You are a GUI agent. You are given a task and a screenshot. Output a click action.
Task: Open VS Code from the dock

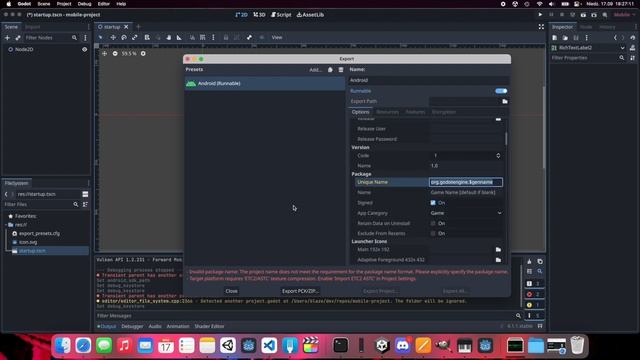point(269,346)
